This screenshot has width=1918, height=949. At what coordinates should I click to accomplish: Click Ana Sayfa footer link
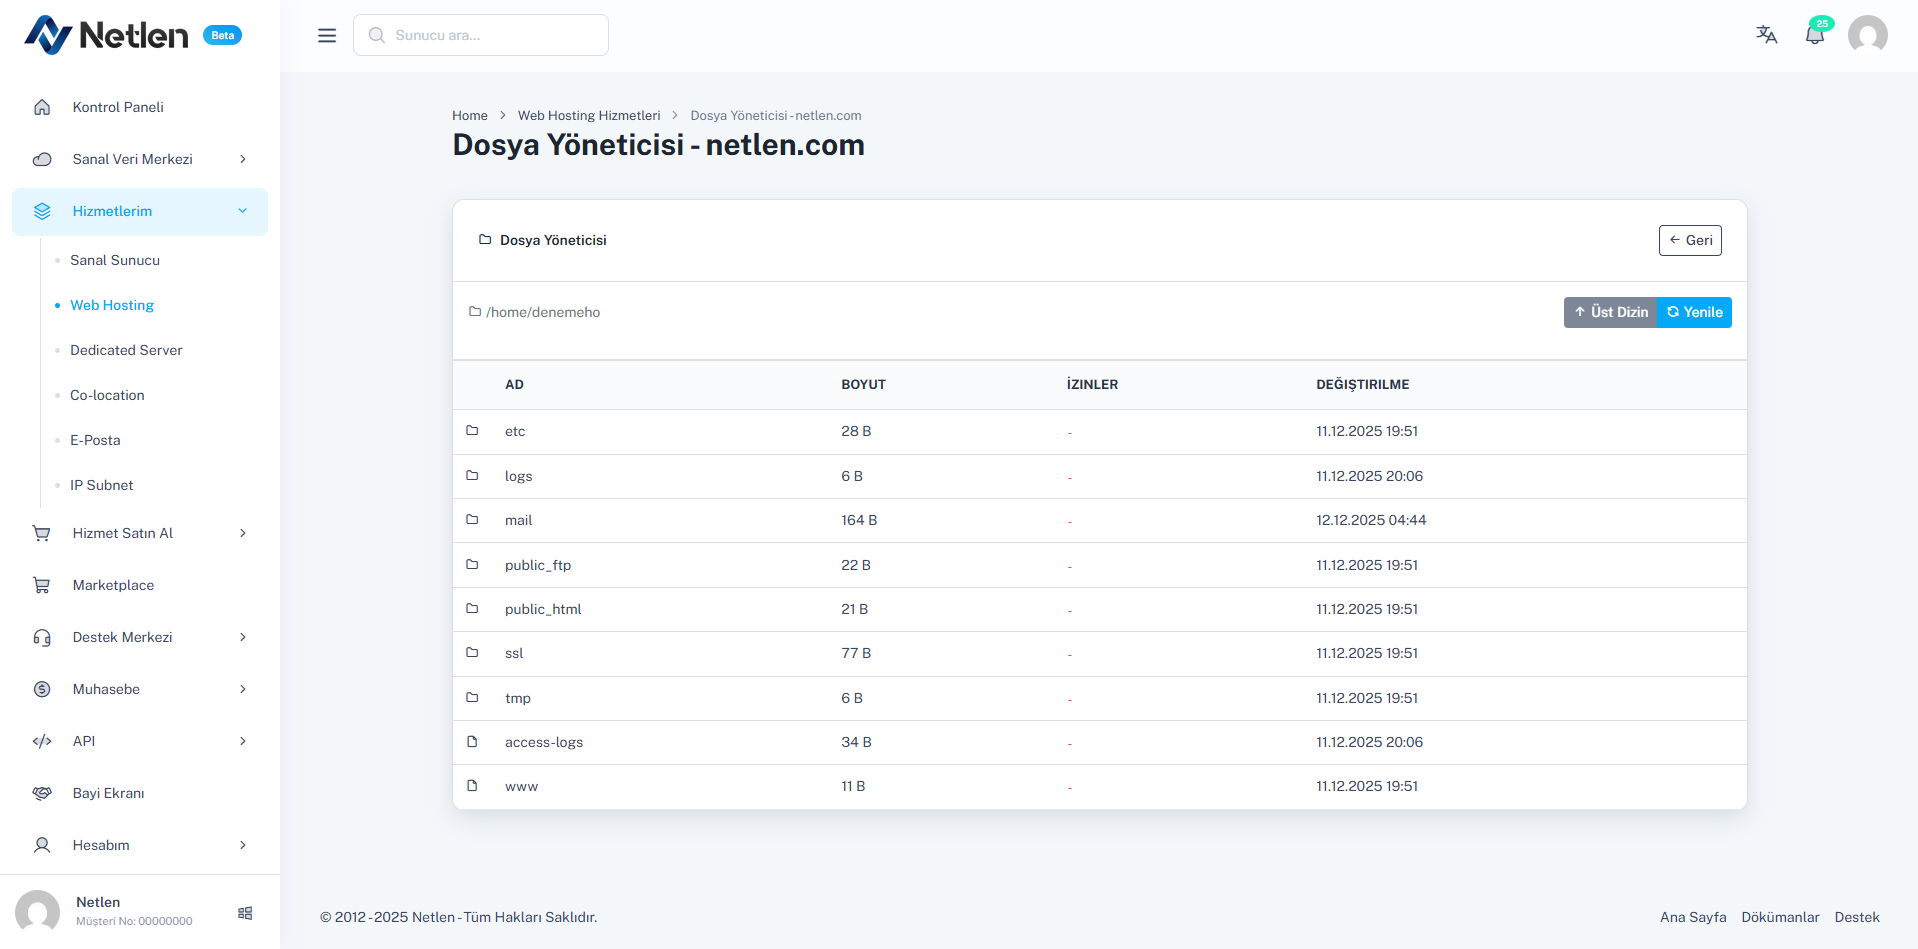1693,917
